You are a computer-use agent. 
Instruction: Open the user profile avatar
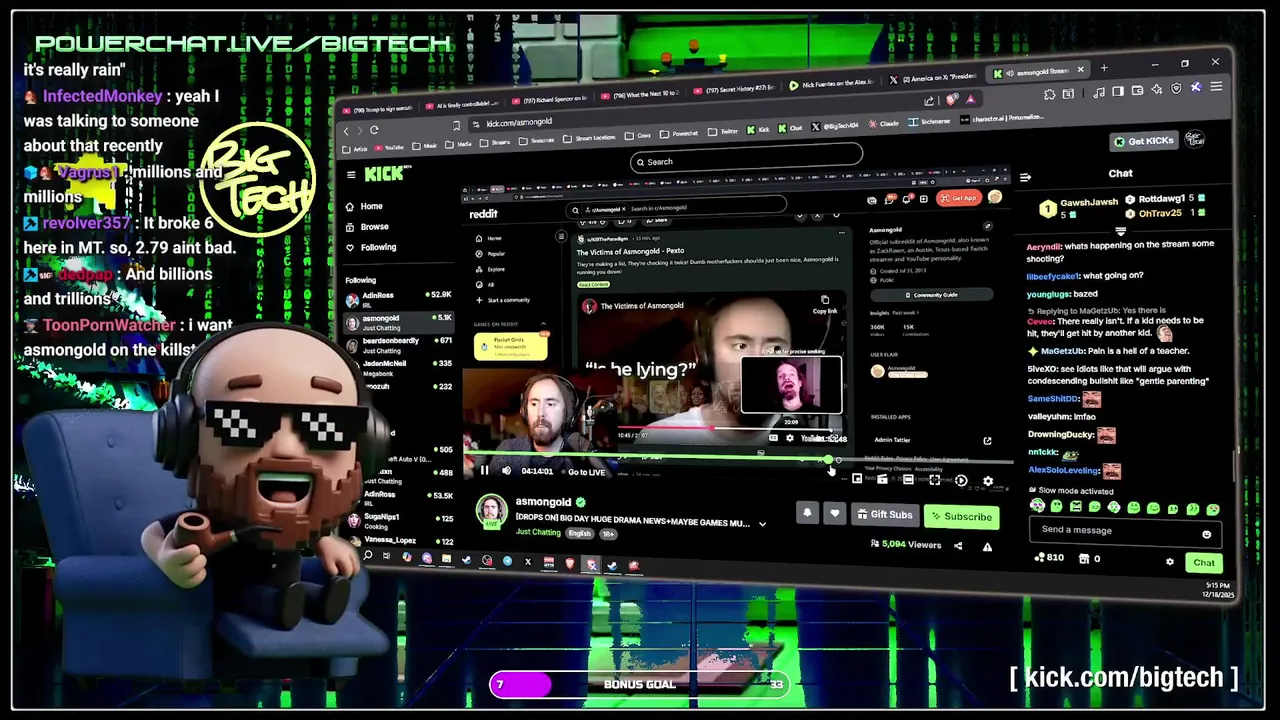coord(1195,138)
